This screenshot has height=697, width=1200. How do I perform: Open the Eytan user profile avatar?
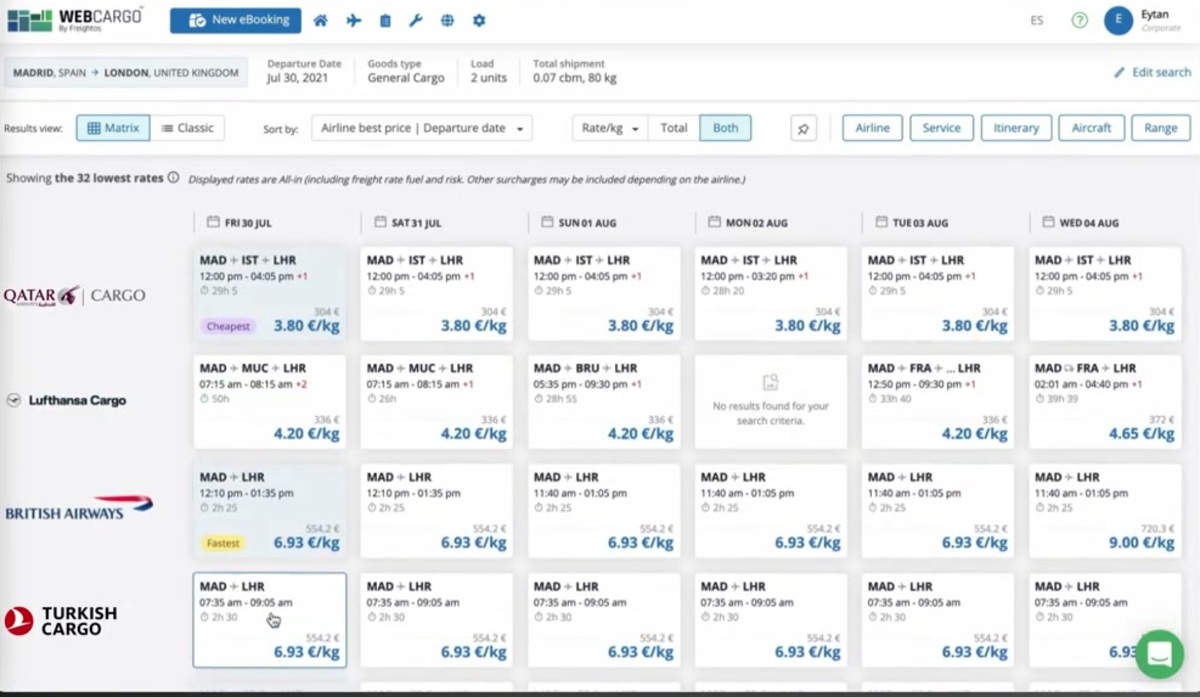click(x=1118, y=20)
